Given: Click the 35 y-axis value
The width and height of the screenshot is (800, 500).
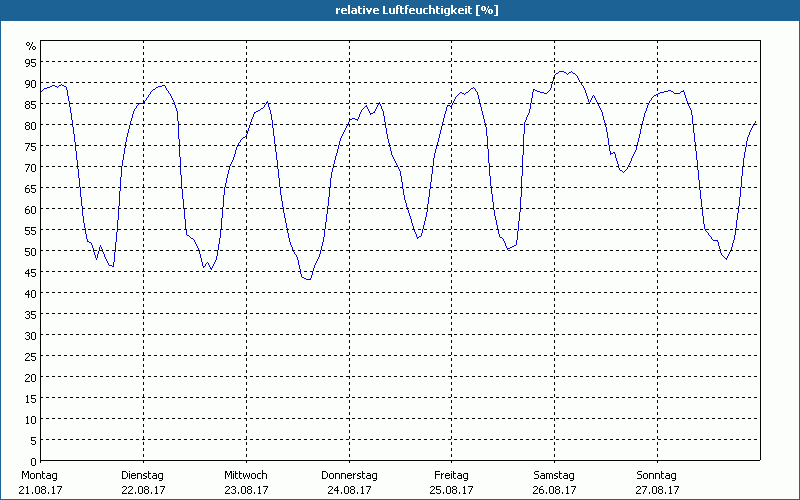Looking at the screenshot, I should [x=31, y=314].
